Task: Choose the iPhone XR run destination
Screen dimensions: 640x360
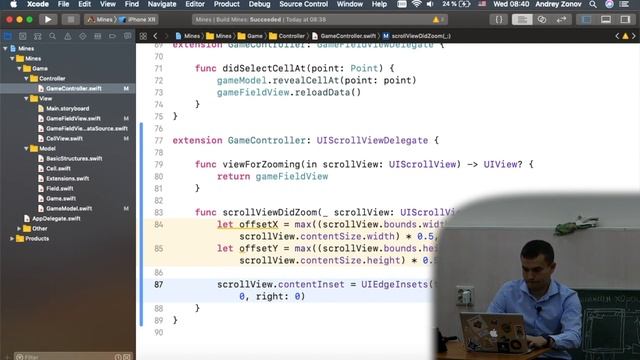Action: (x=137, y=19)
